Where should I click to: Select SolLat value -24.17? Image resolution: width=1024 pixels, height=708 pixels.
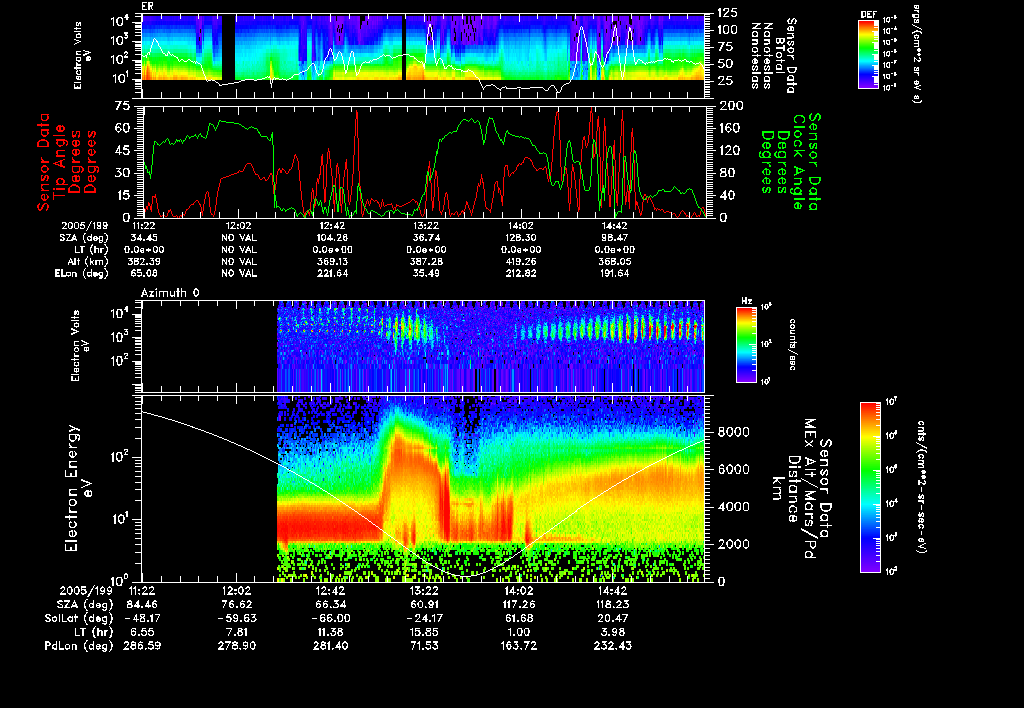[x=424, y=619]
